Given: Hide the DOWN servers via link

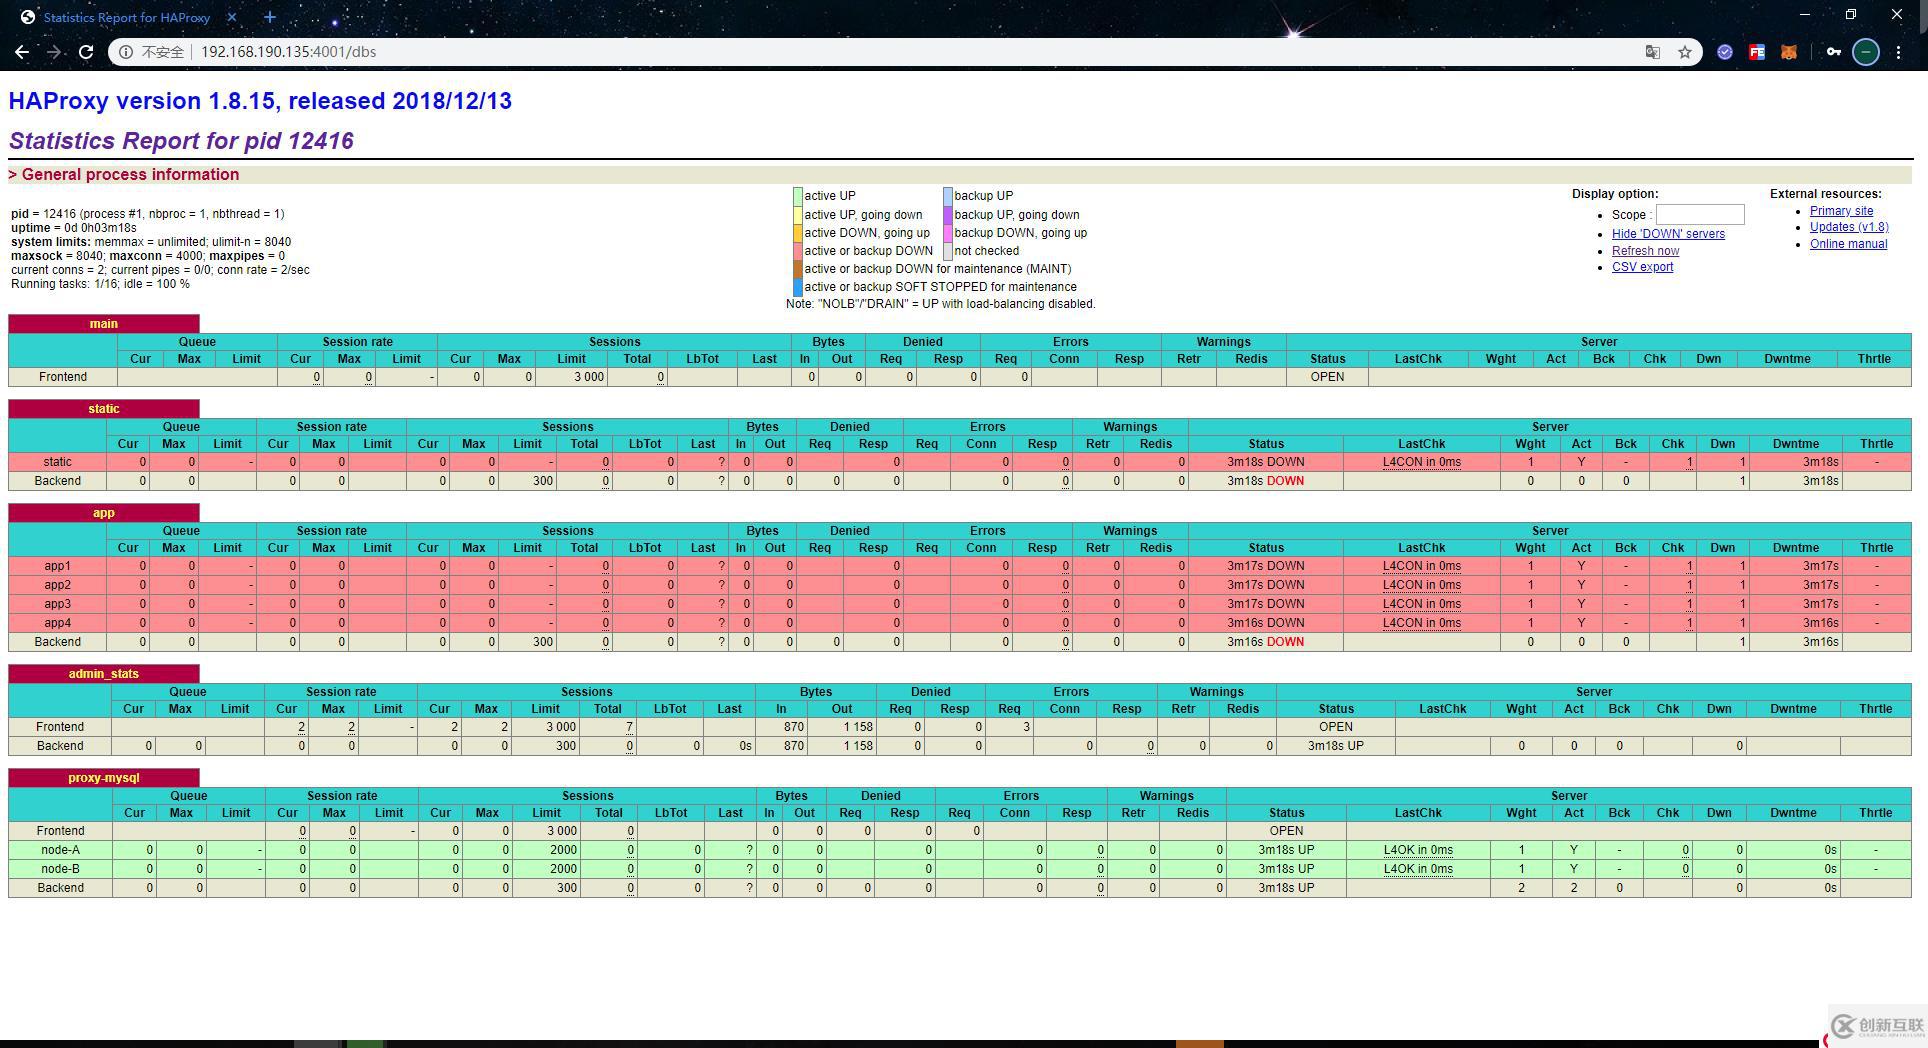Looking at the screenshot, I should [x=1667, y=234].
